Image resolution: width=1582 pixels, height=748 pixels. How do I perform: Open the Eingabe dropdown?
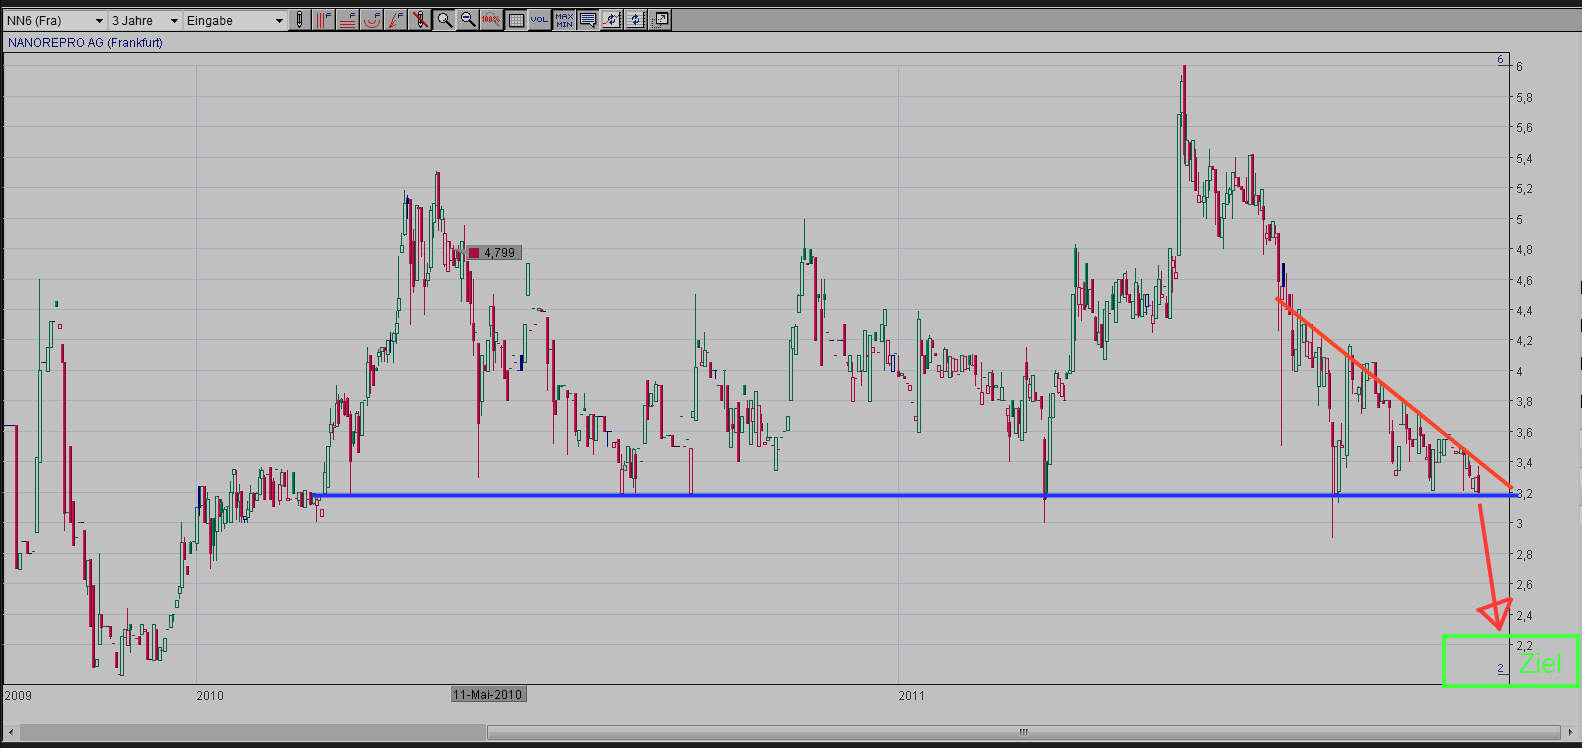point(279,21)
